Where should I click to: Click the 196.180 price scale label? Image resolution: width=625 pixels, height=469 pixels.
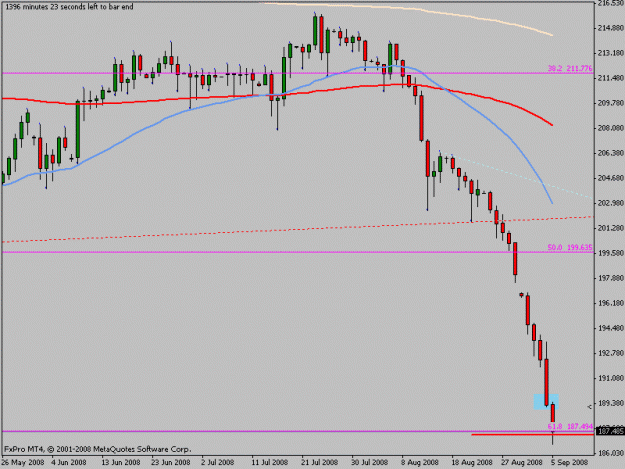click(611, 303)
